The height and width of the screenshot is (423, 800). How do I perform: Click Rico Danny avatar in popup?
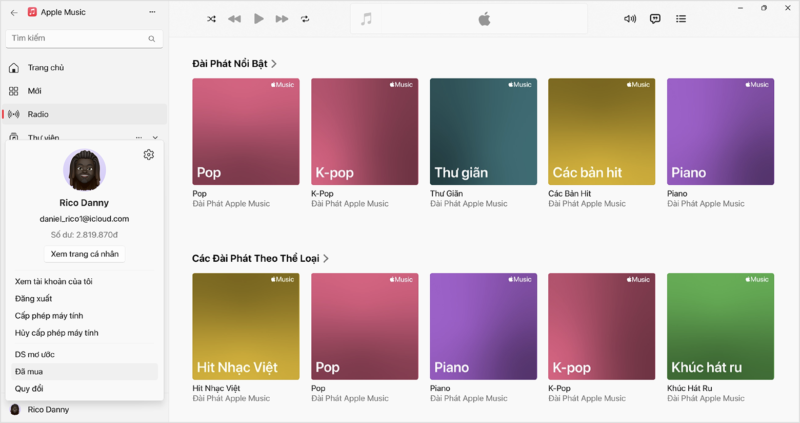point(84,170)
